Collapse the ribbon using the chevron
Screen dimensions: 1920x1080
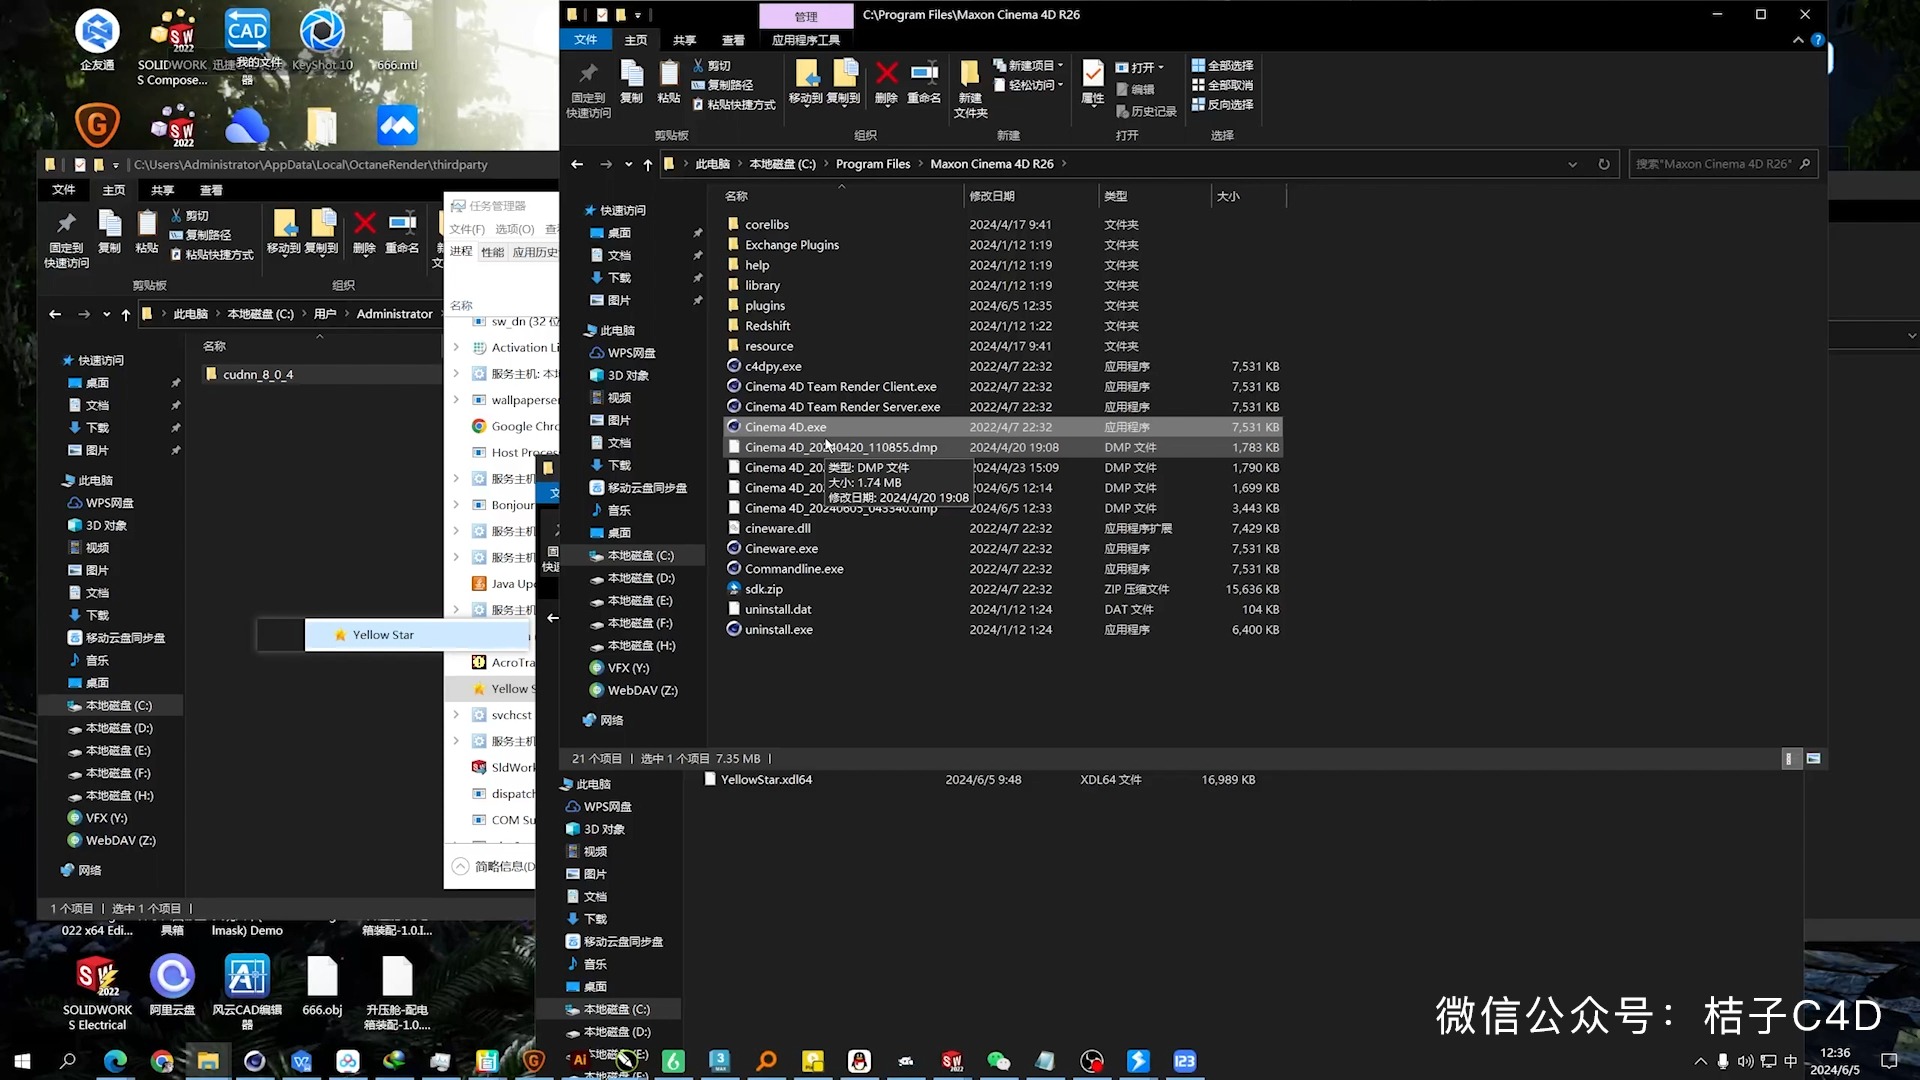(1798, 40)
